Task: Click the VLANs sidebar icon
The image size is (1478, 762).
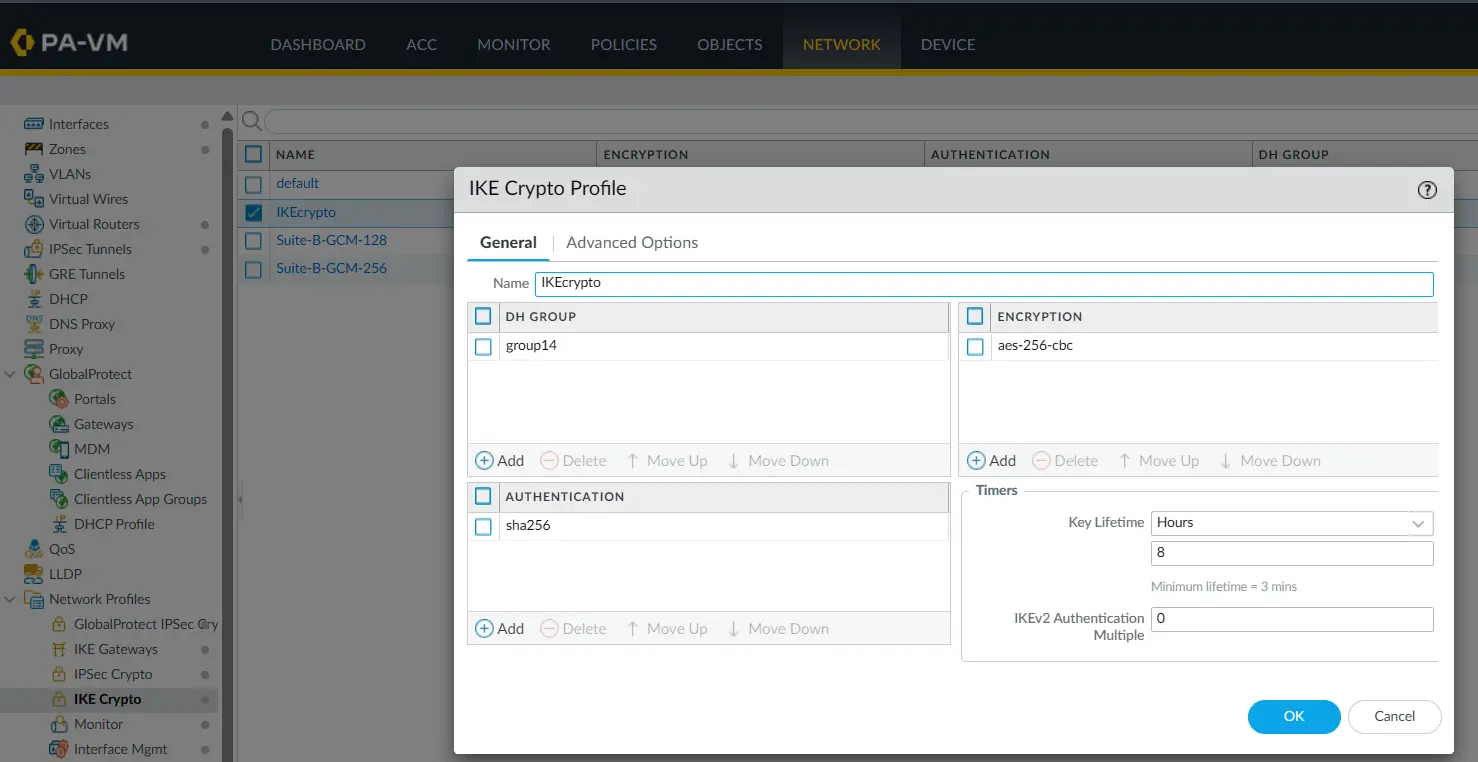Action: pyautogui.click(x=34, y=174)
